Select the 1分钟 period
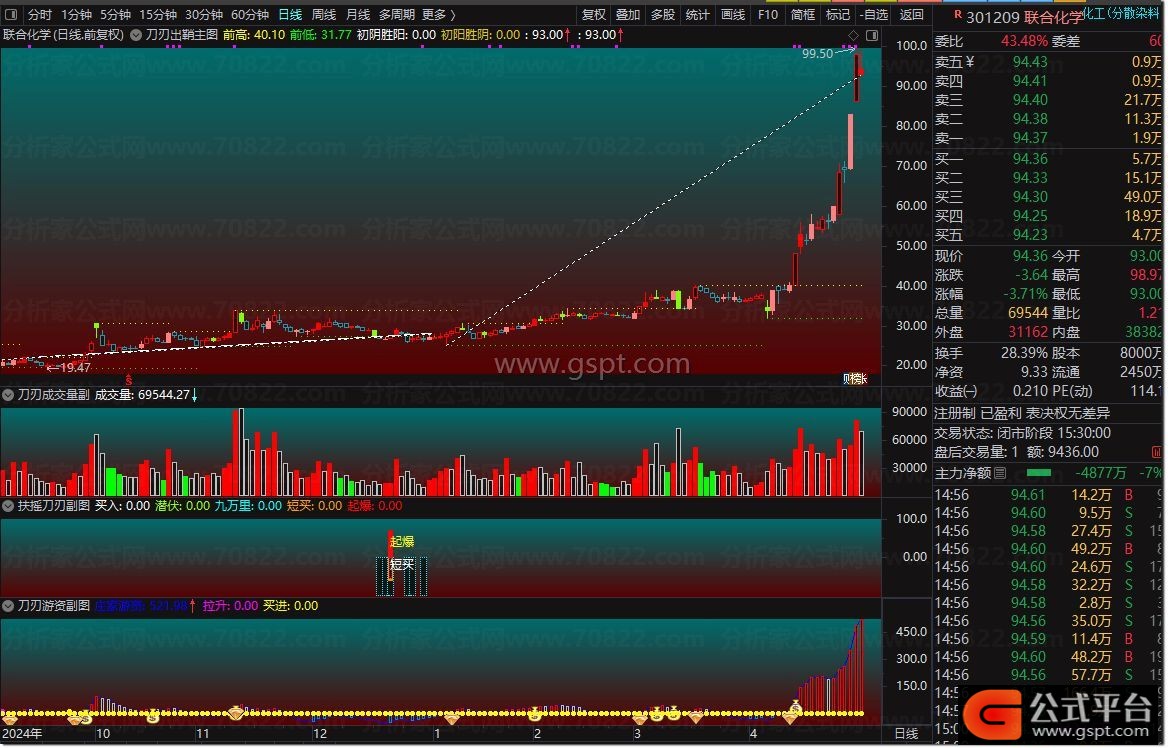 (x=76, y=14)
